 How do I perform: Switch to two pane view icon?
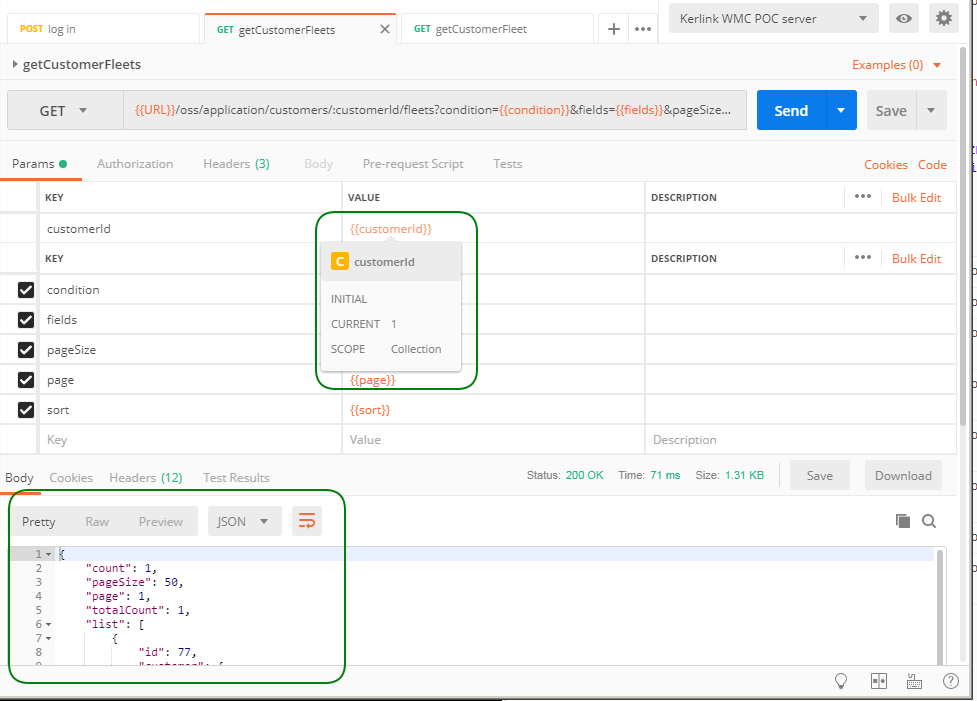pyautogui.click(x=879, y=681)
